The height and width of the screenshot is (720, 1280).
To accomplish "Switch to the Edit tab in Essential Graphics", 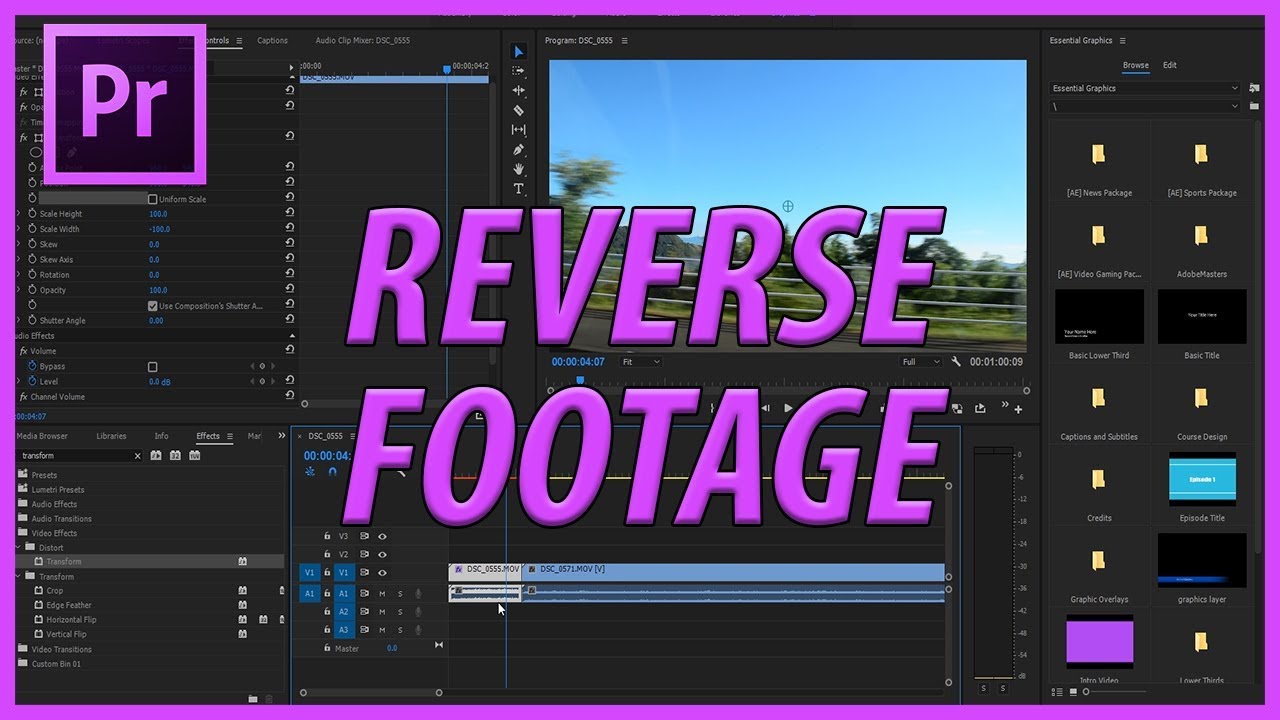I will 1170,64.
